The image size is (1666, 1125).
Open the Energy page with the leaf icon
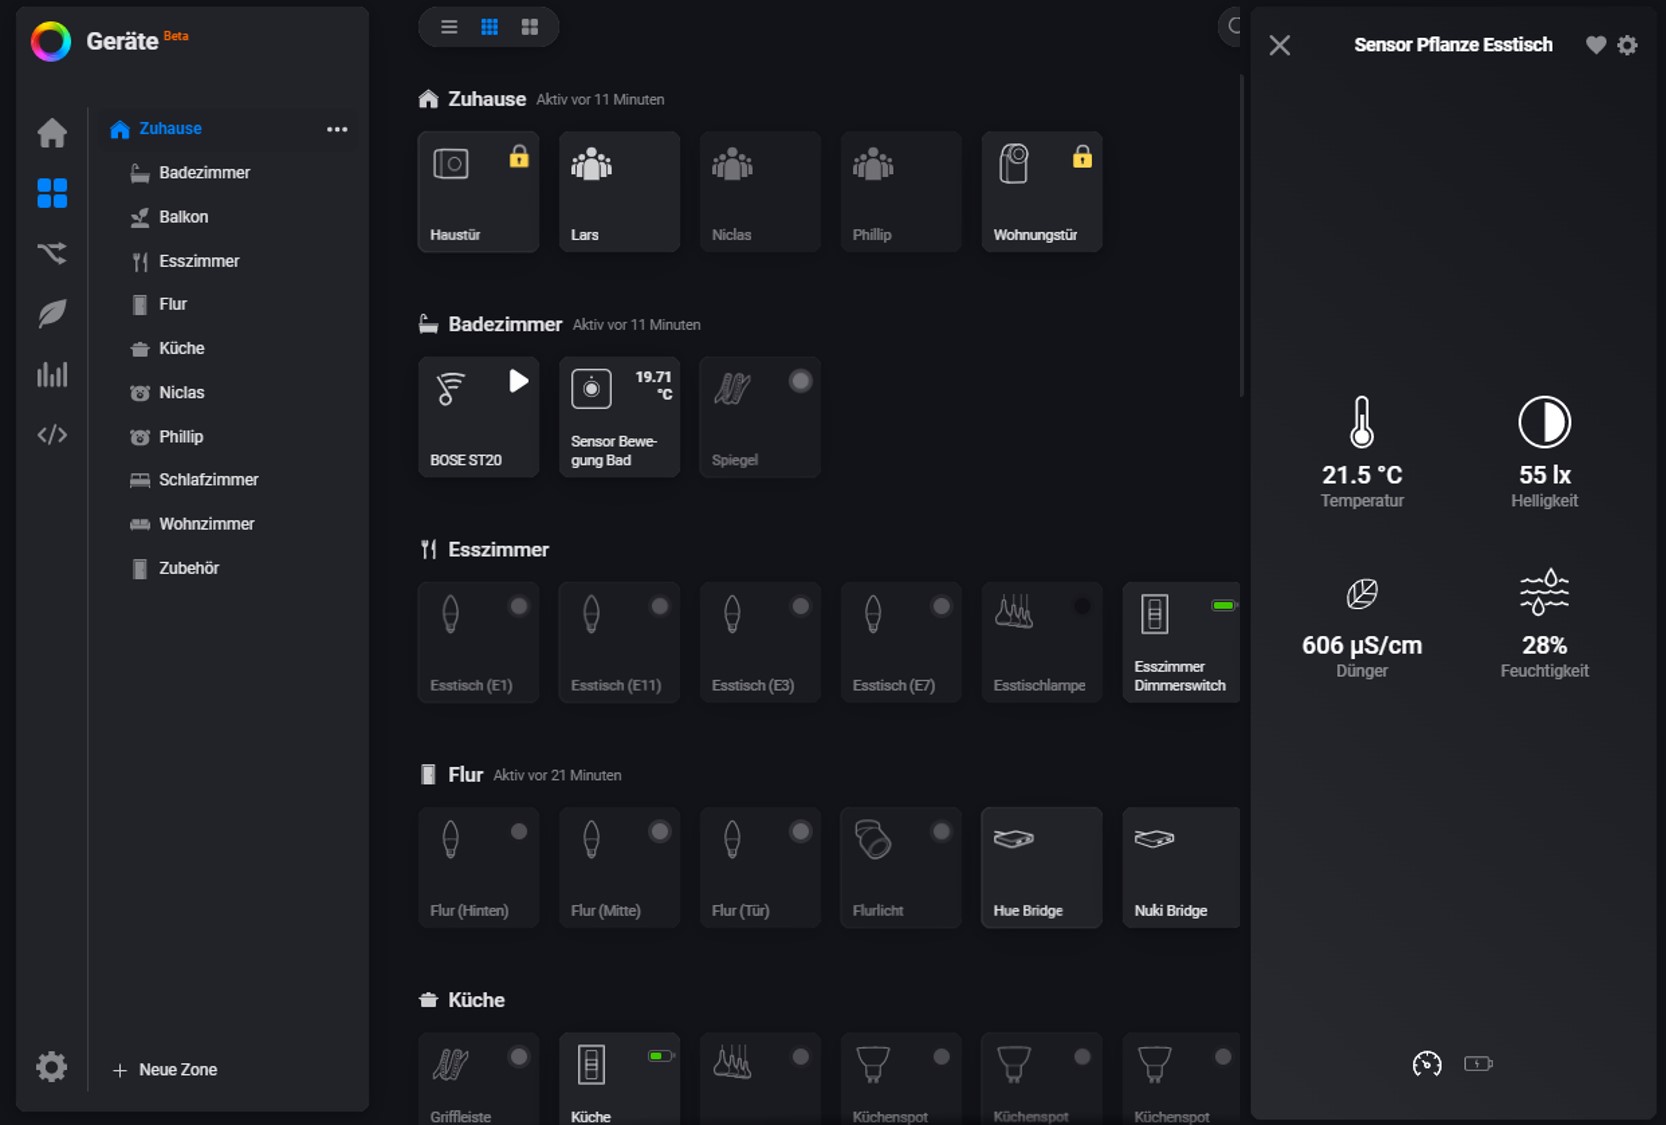pos(52,314)
